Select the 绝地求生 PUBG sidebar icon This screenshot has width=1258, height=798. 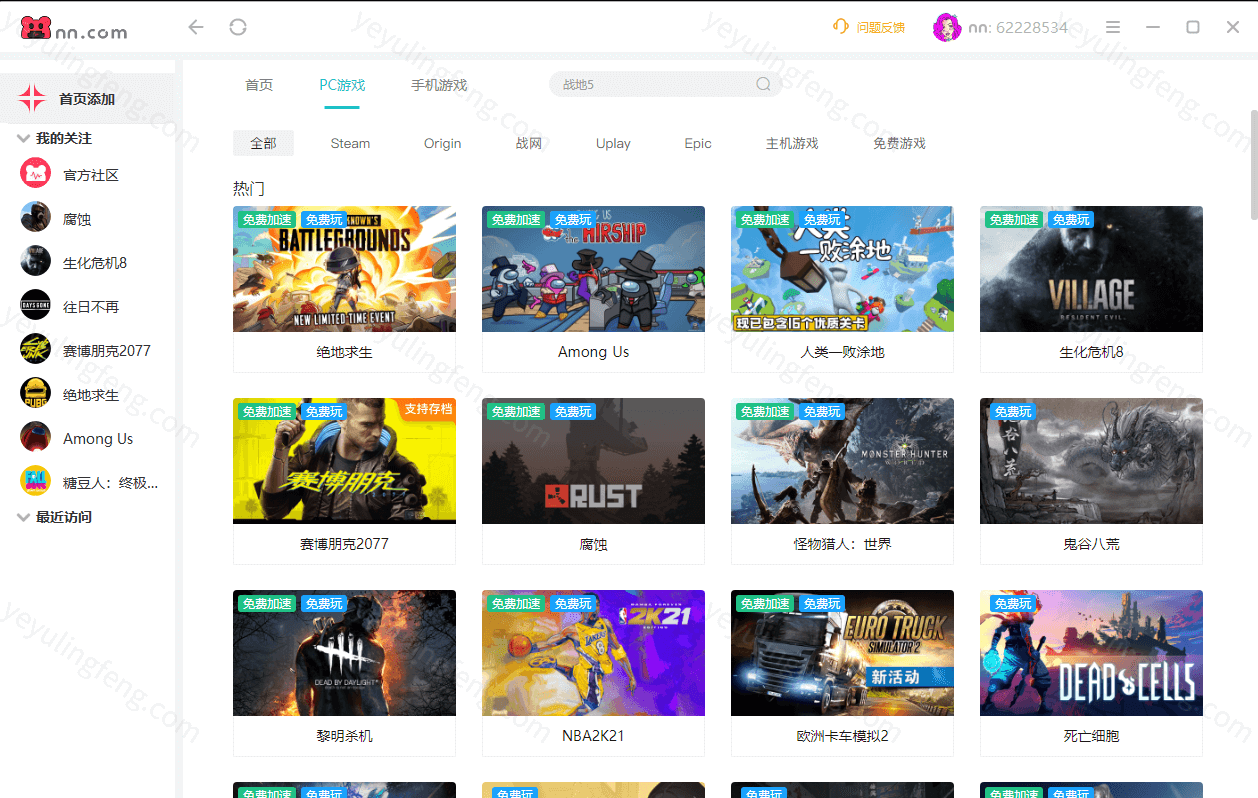coord(36,395)
